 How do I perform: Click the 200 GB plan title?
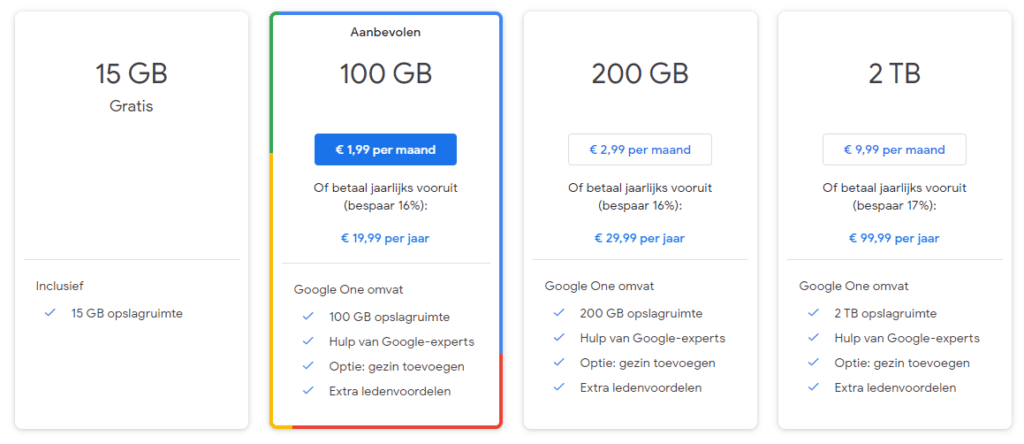click(x=640, y=74)
